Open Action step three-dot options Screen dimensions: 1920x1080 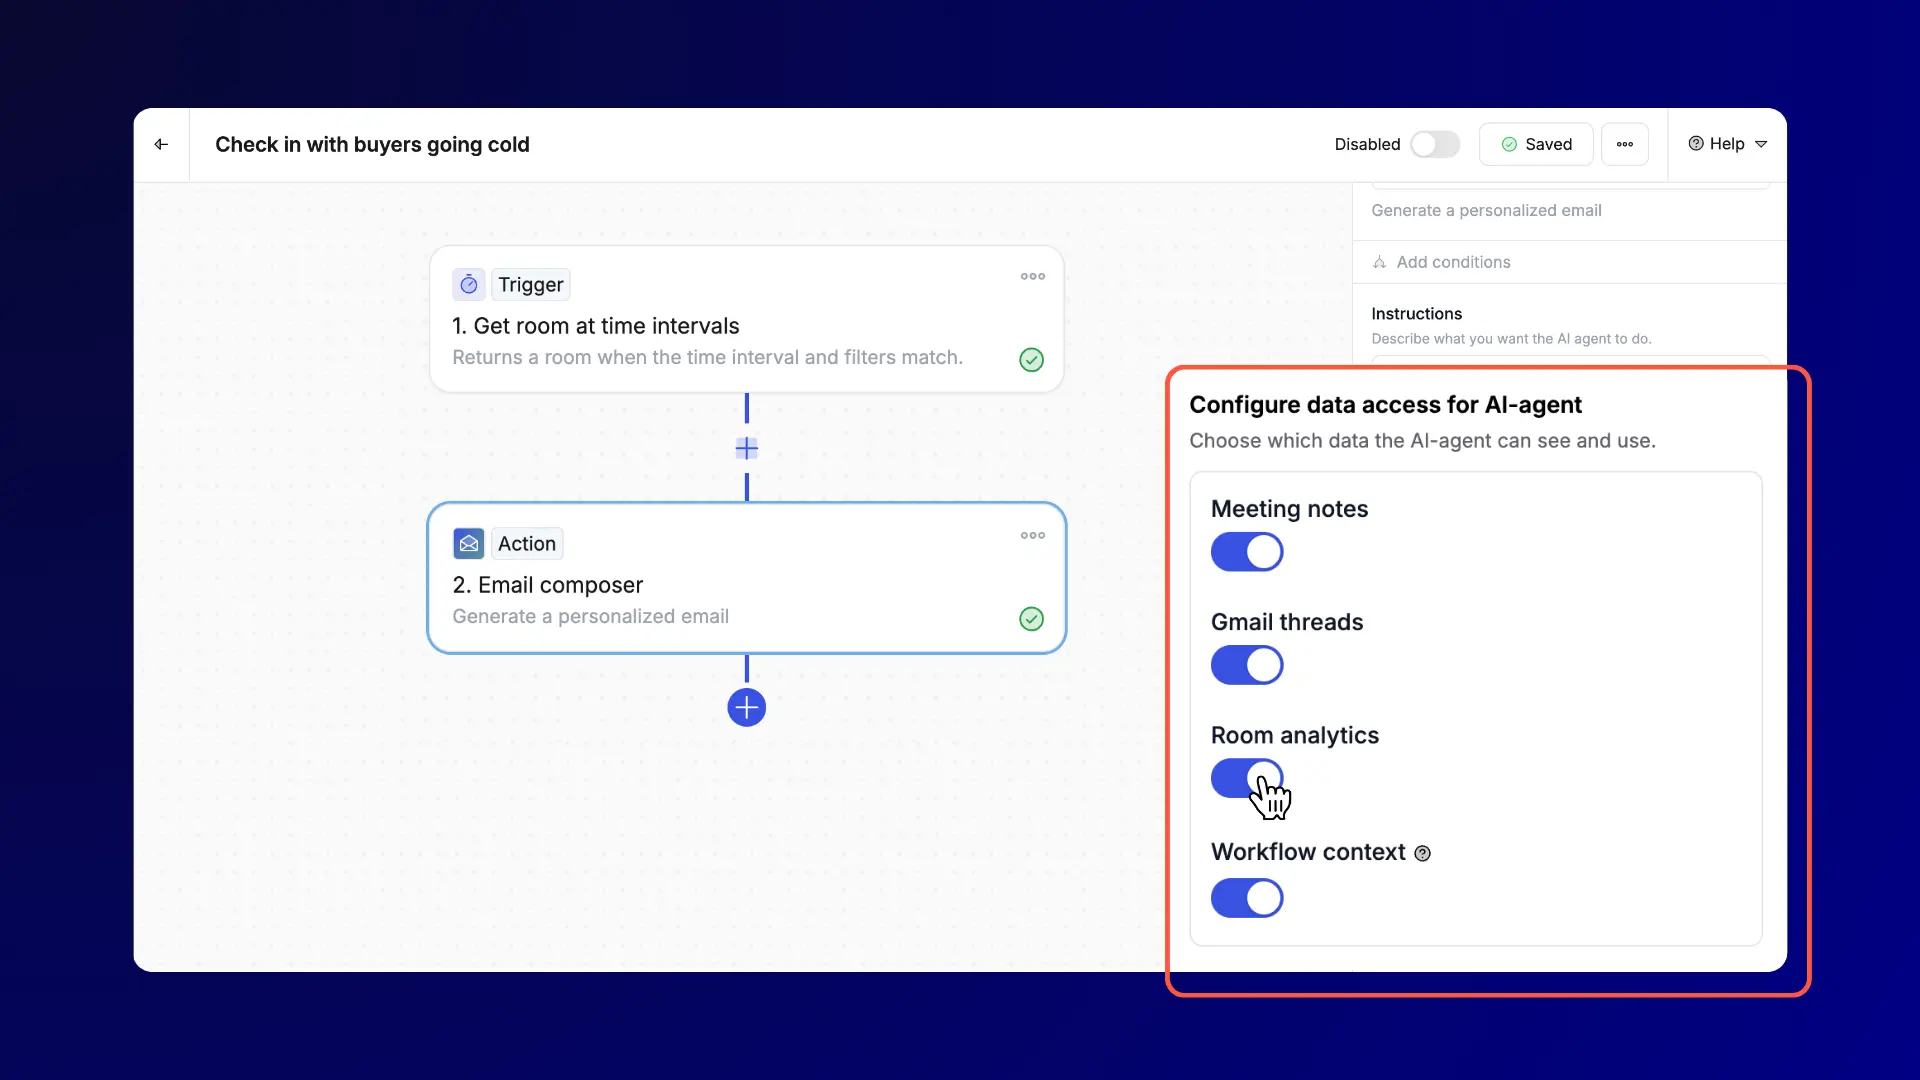click(x=1032, y=536)
